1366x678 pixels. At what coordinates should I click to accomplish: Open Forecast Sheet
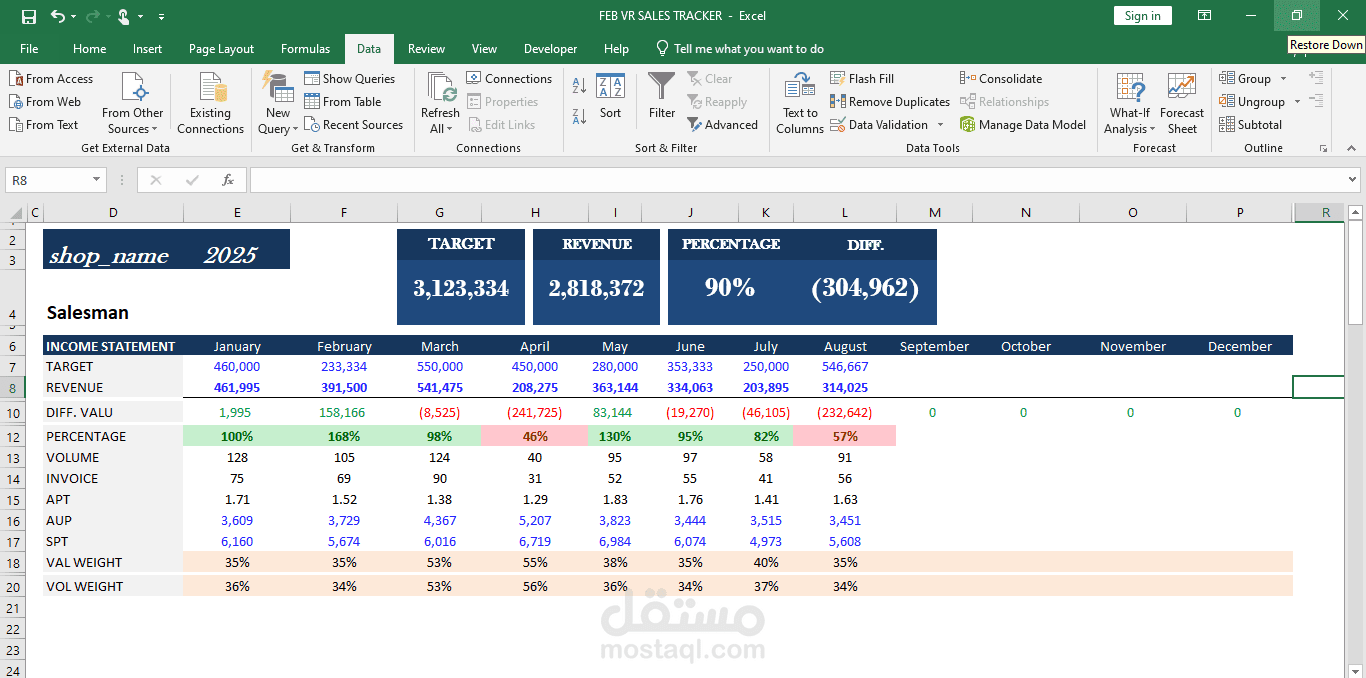click(1182, 100)
